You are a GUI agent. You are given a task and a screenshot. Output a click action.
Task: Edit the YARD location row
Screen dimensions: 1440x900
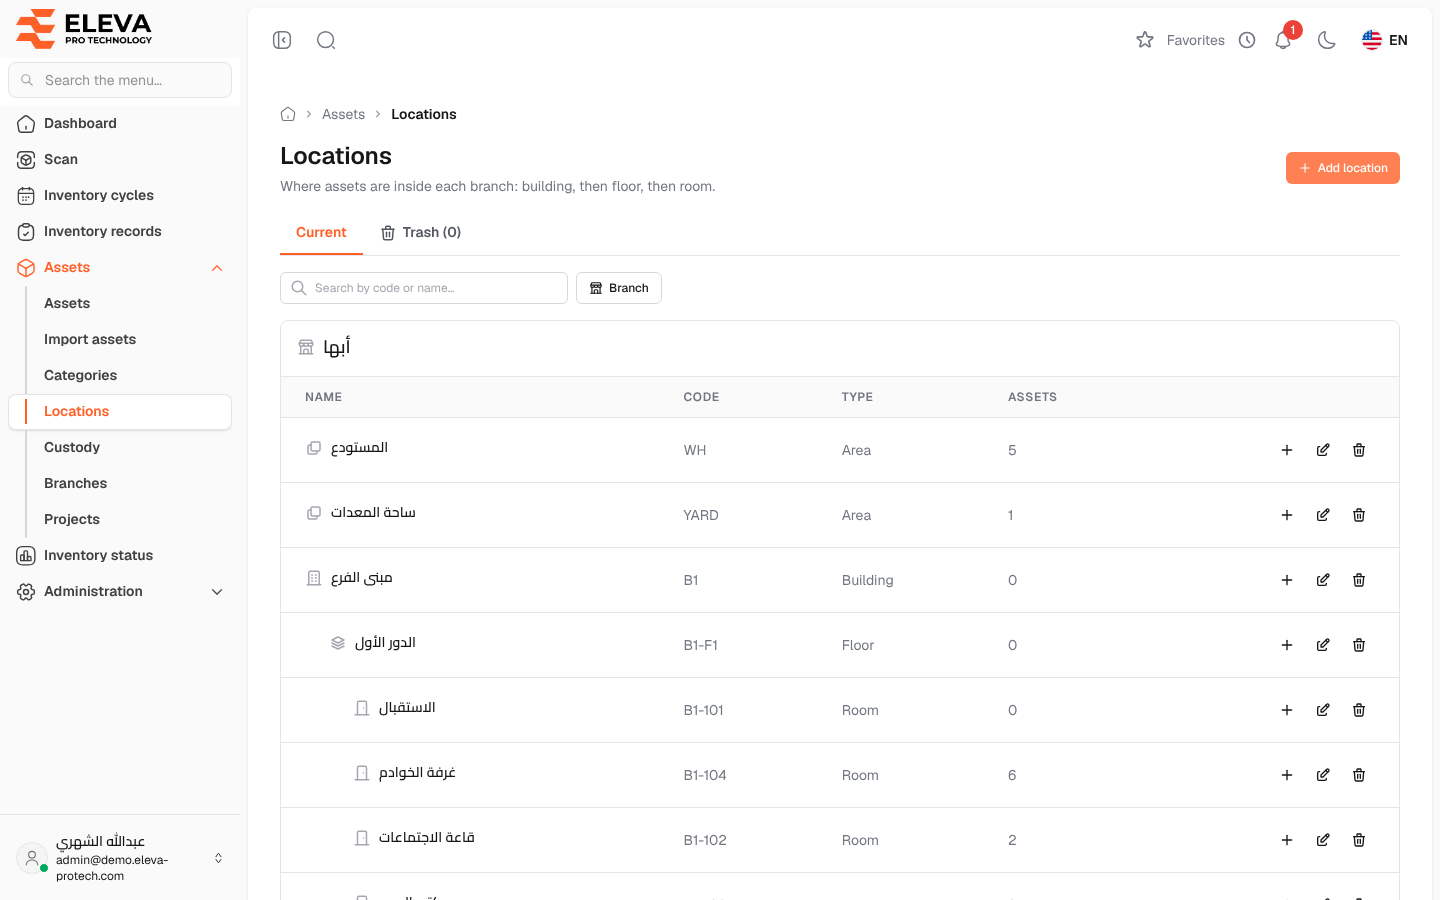pyautogui.click(x=1323, y=515)
